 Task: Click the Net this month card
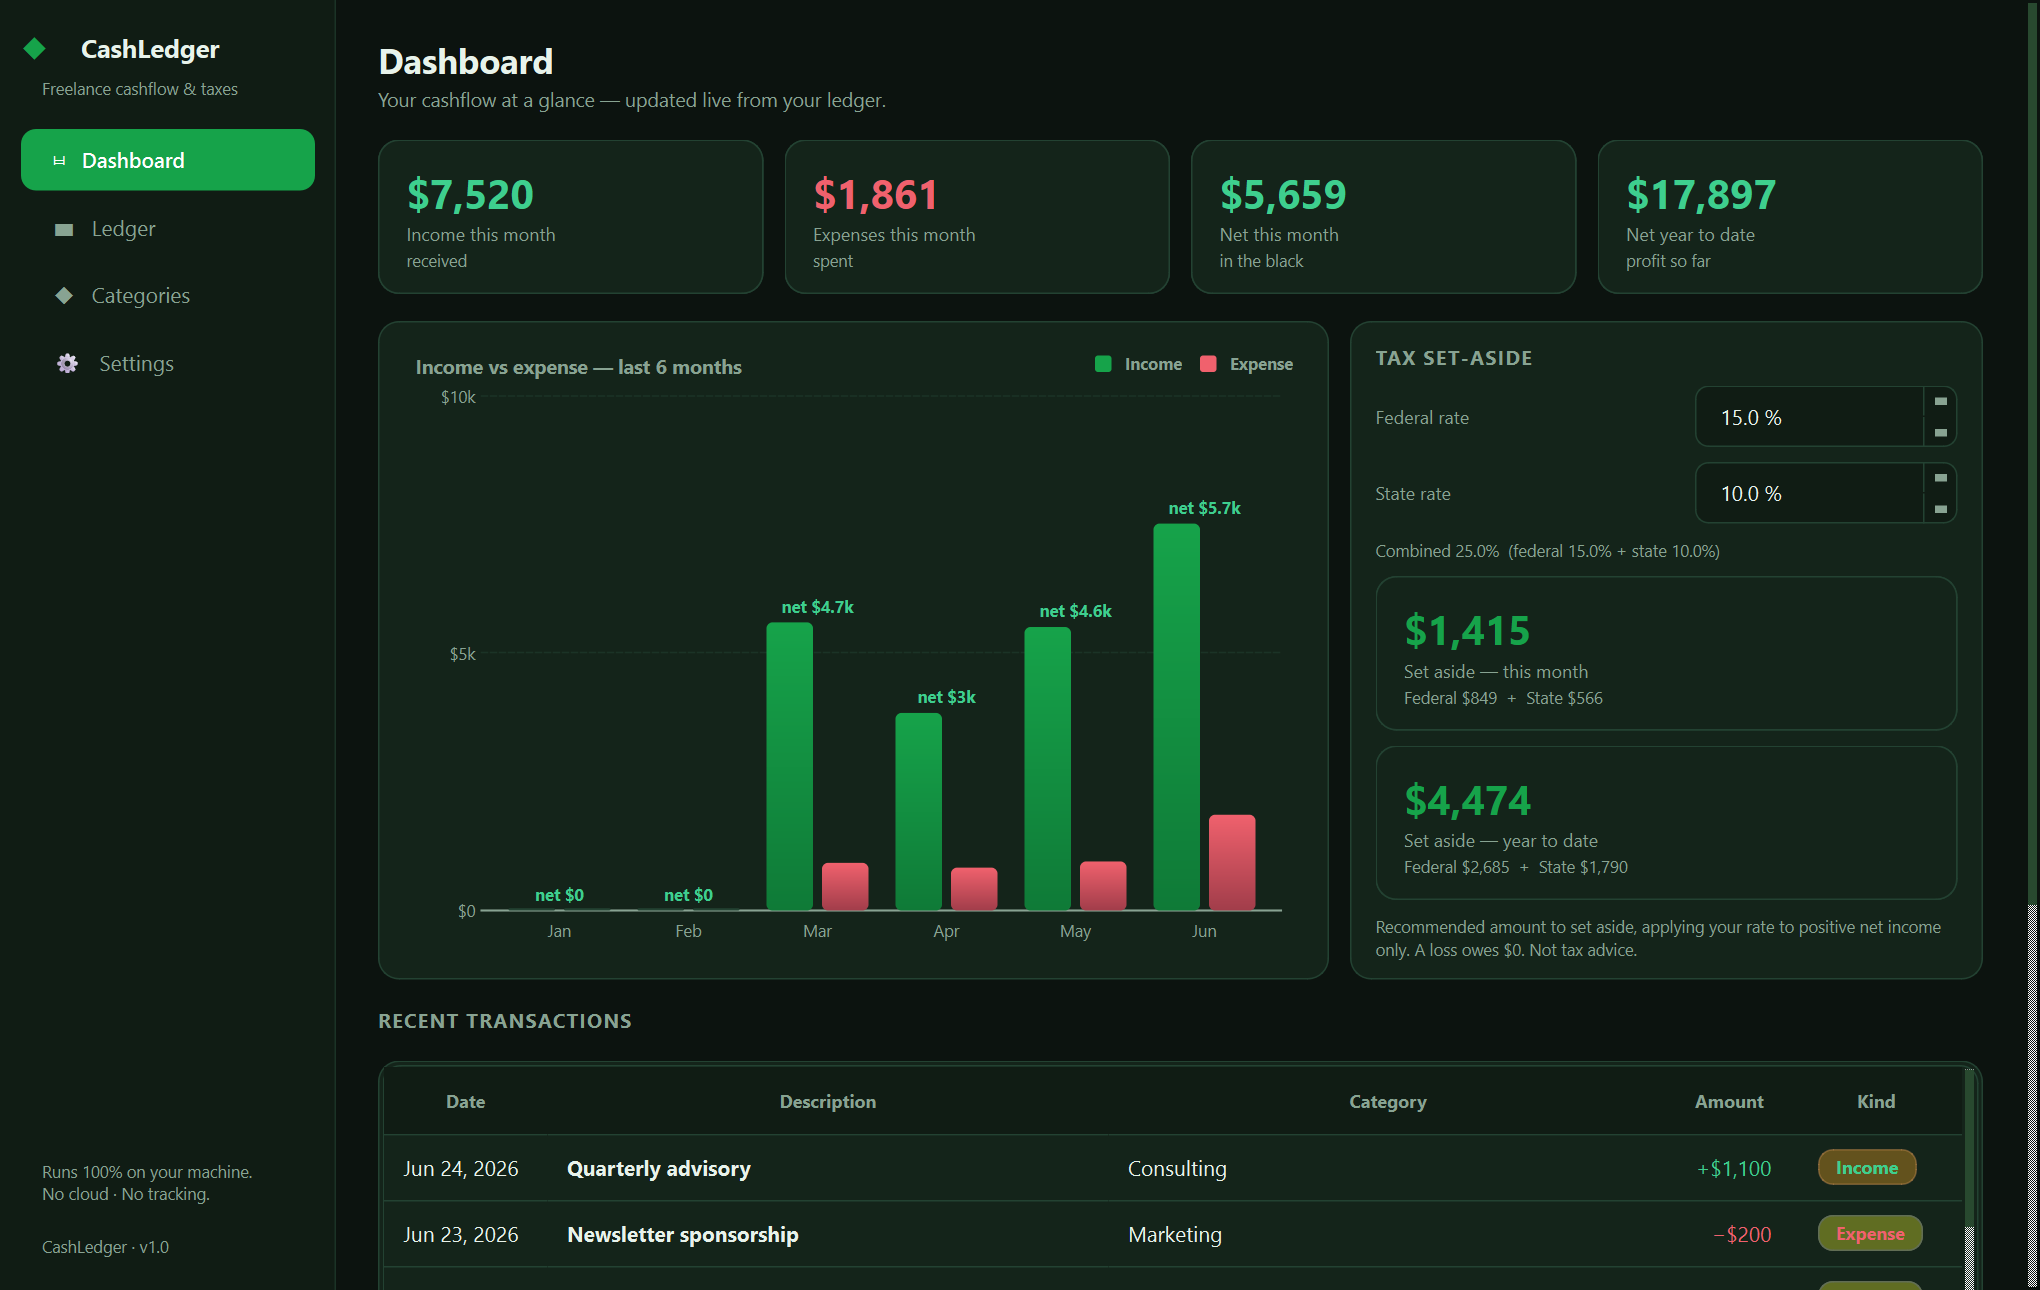click(x=1383, y=217)
